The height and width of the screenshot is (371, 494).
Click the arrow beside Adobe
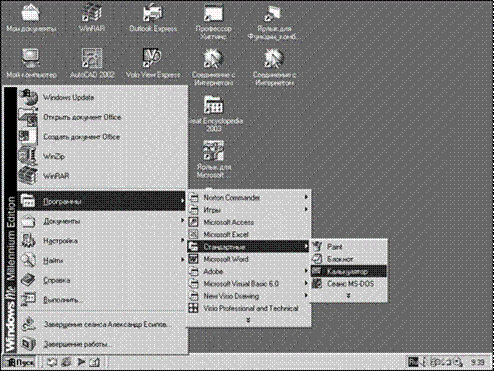pos(306,271)
